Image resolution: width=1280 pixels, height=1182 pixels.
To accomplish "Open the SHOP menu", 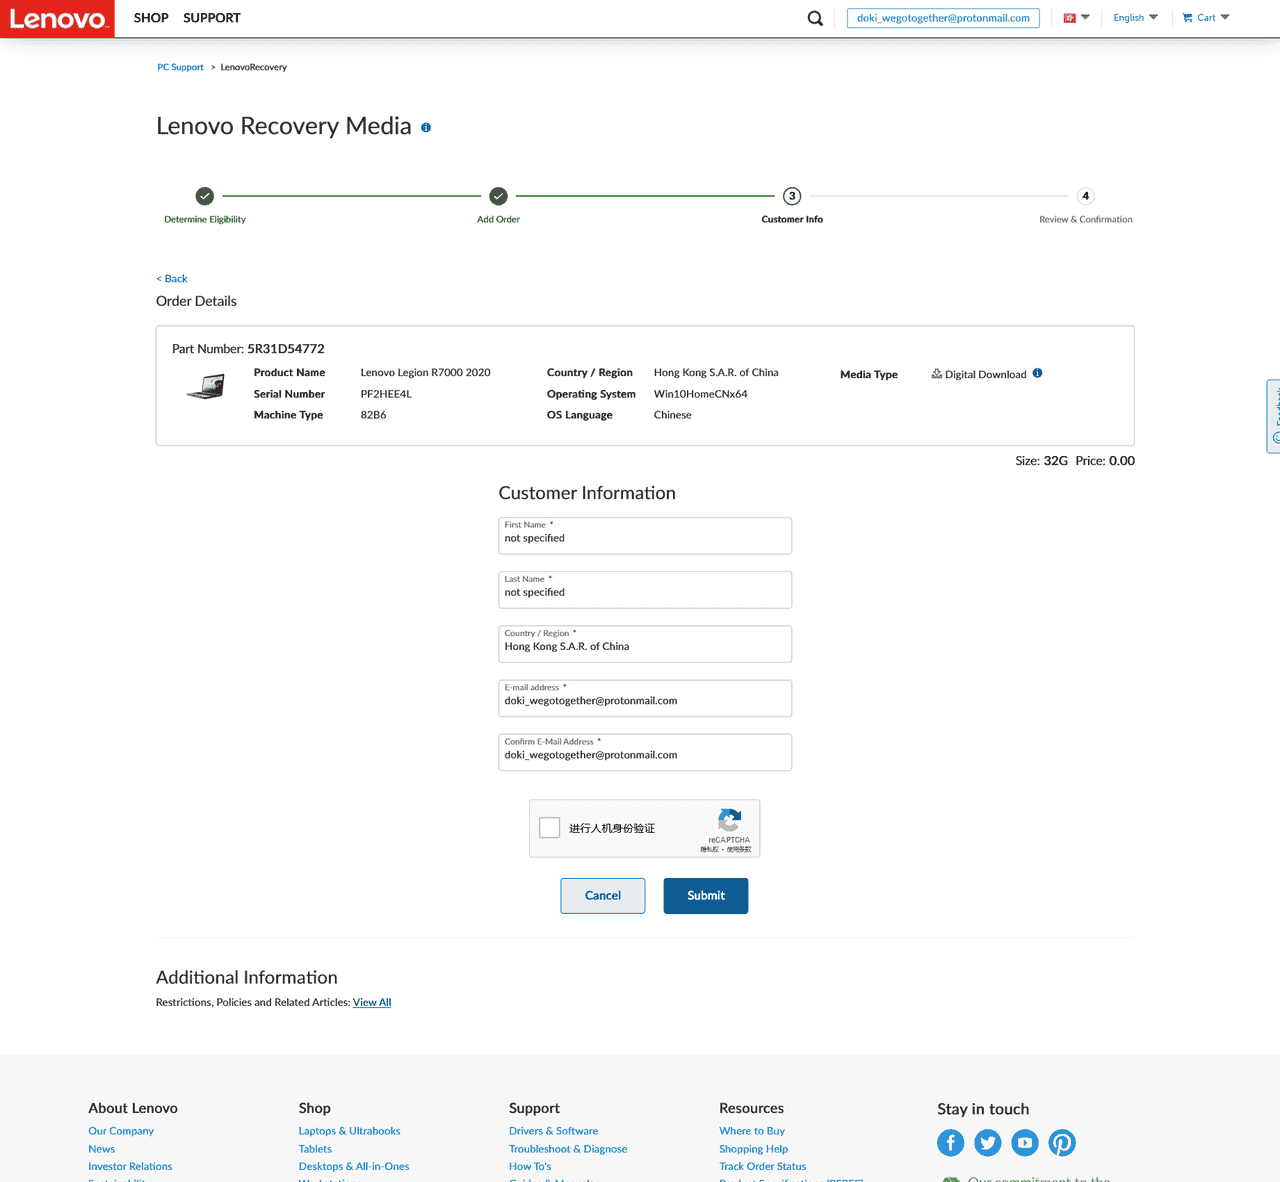I will point(151,18).
